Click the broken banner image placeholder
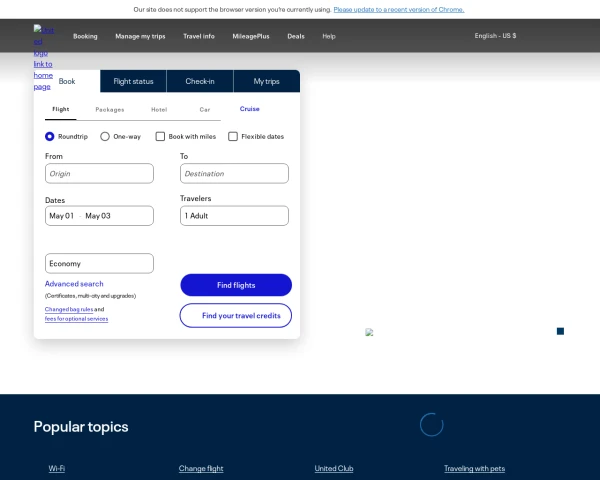The image size is (600, 480). [x=369, y=332]
